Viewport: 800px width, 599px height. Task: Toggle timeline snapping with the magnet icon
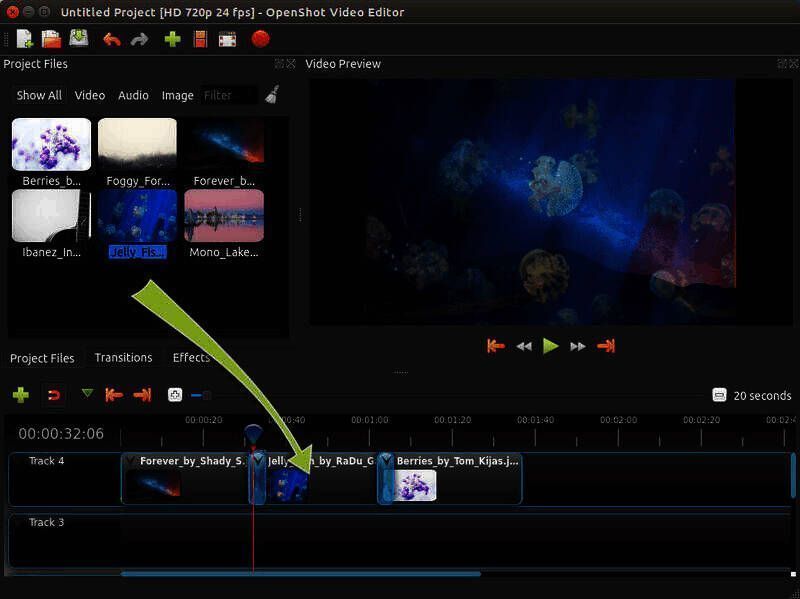click(54, 395)
